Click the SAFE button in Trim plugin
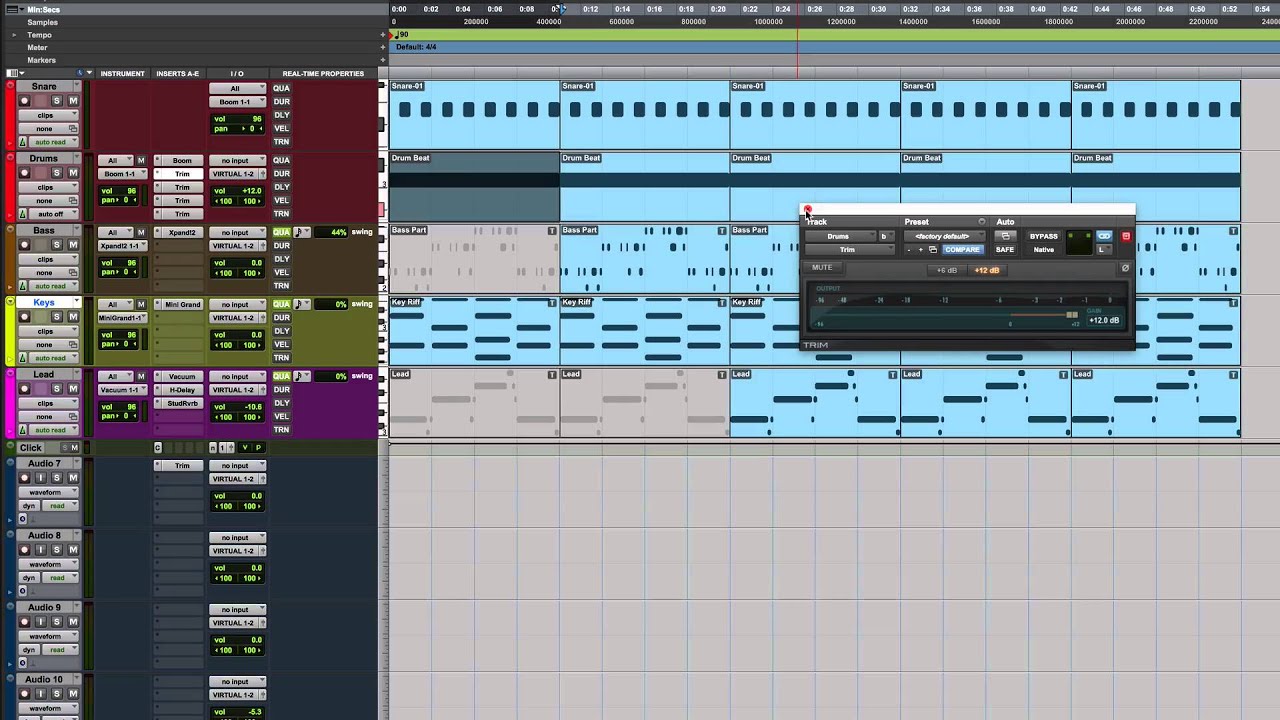The width and height of the screenshot is (1280, 720). 1005,250
